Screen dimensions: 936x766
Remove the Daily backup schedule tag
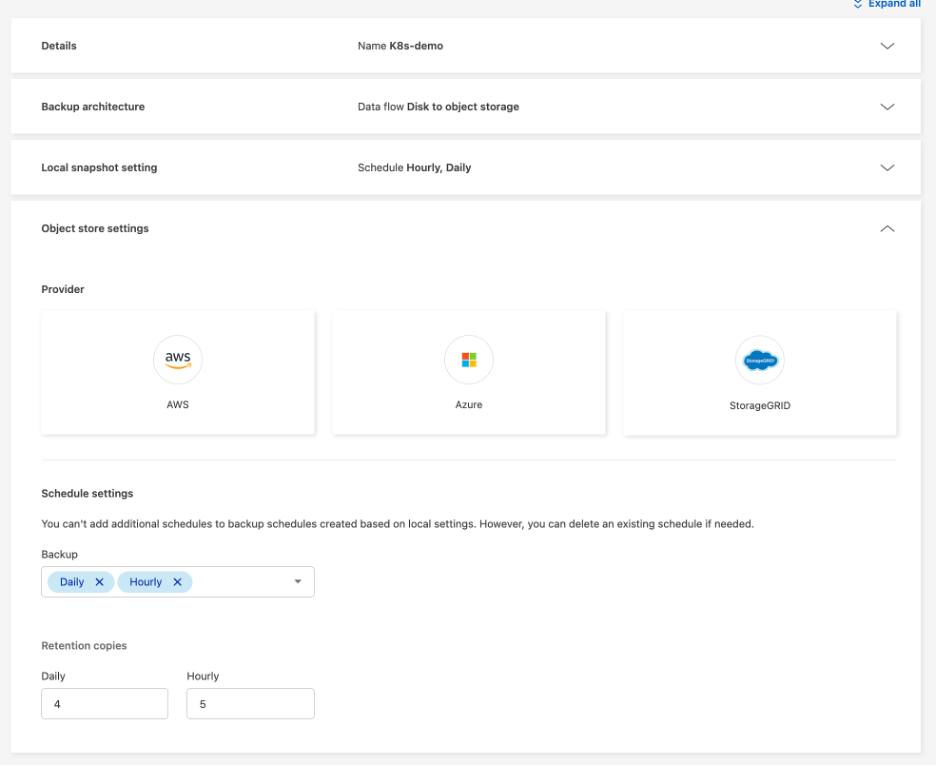99,582
